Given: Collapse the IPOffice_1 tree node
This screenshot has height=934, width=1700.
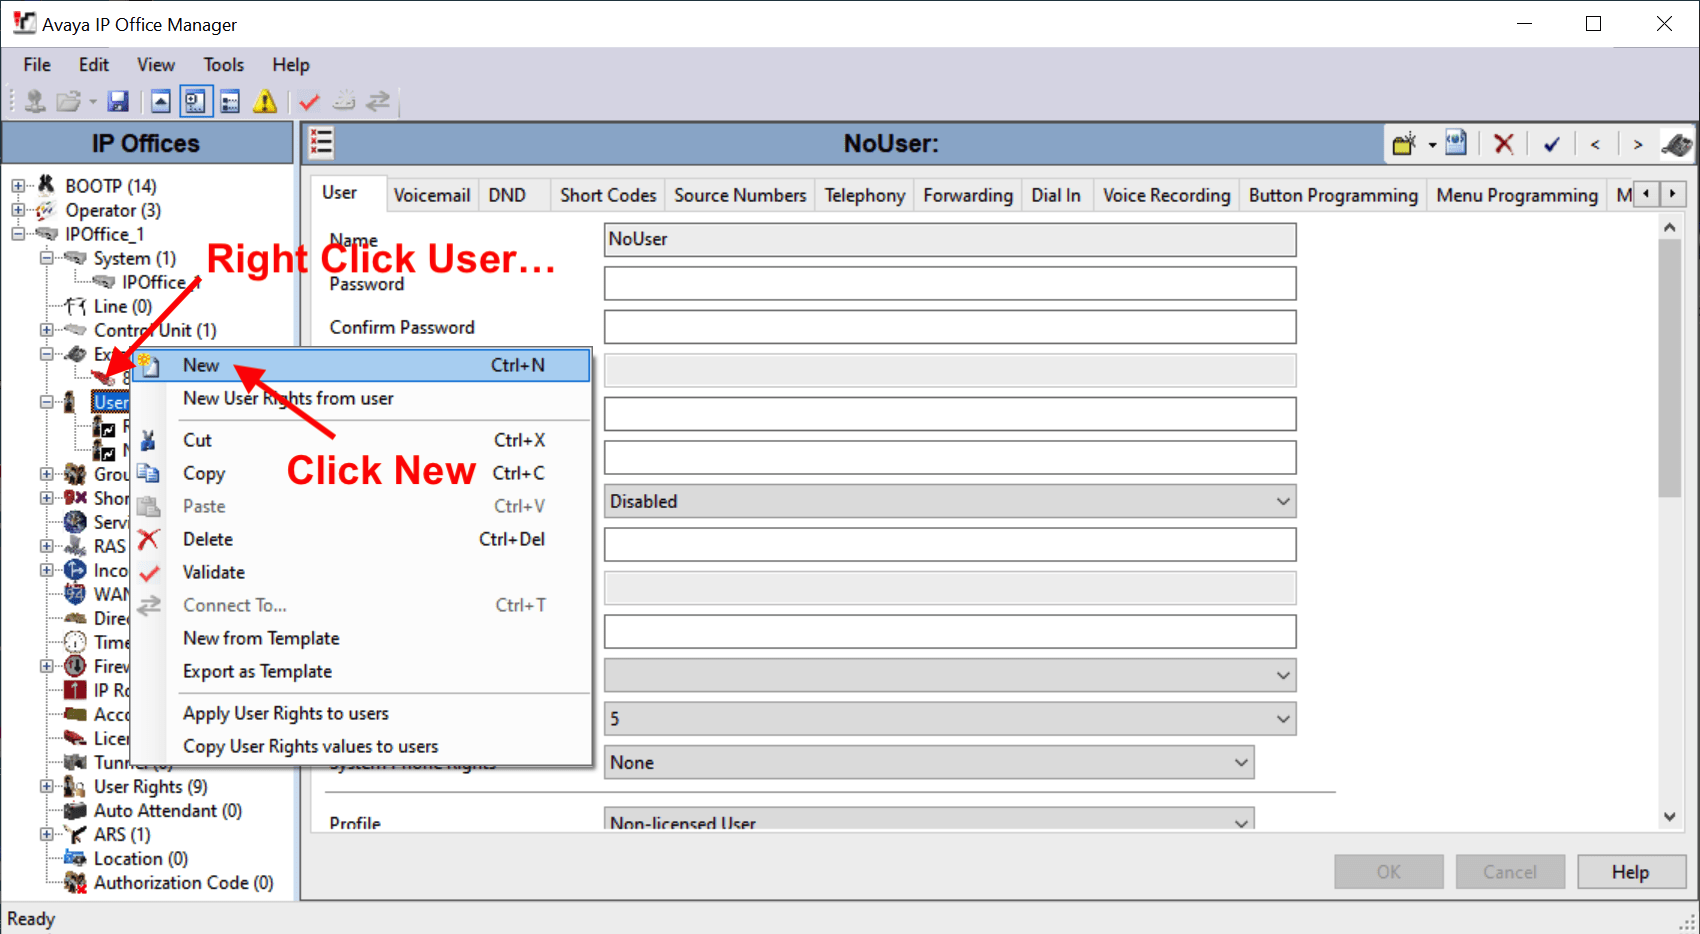Looking at the screenshot, I should [18, 234].
